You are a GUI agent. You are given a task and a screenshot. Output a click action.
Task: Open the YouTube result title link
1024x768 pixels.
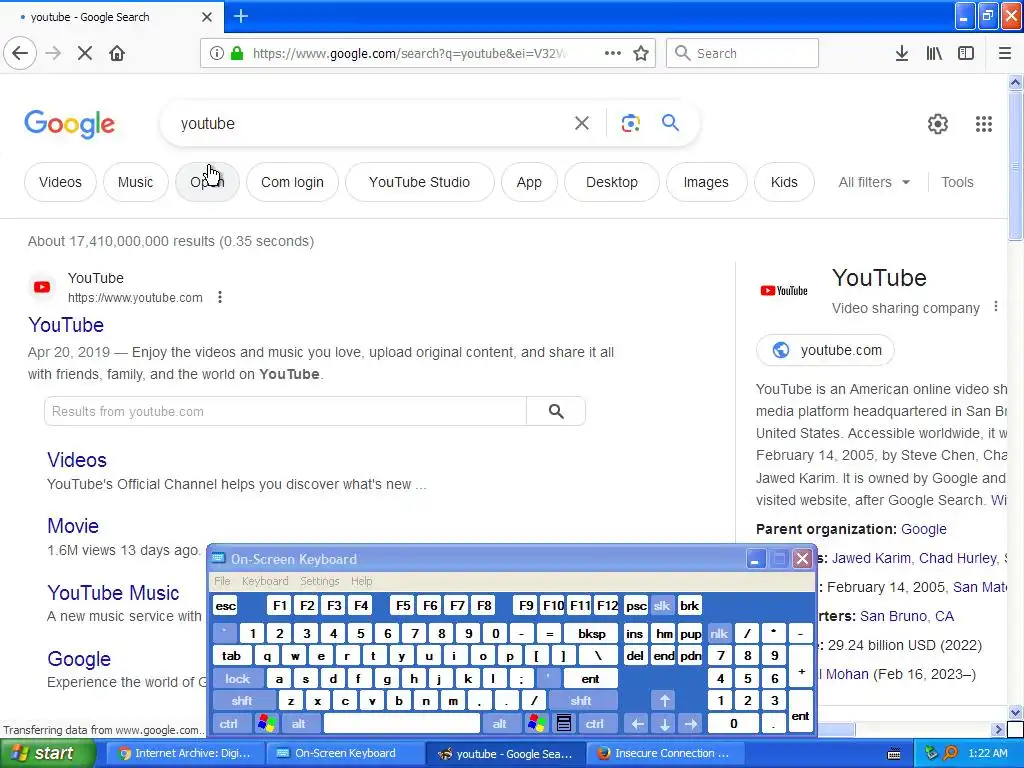(66, 325)
